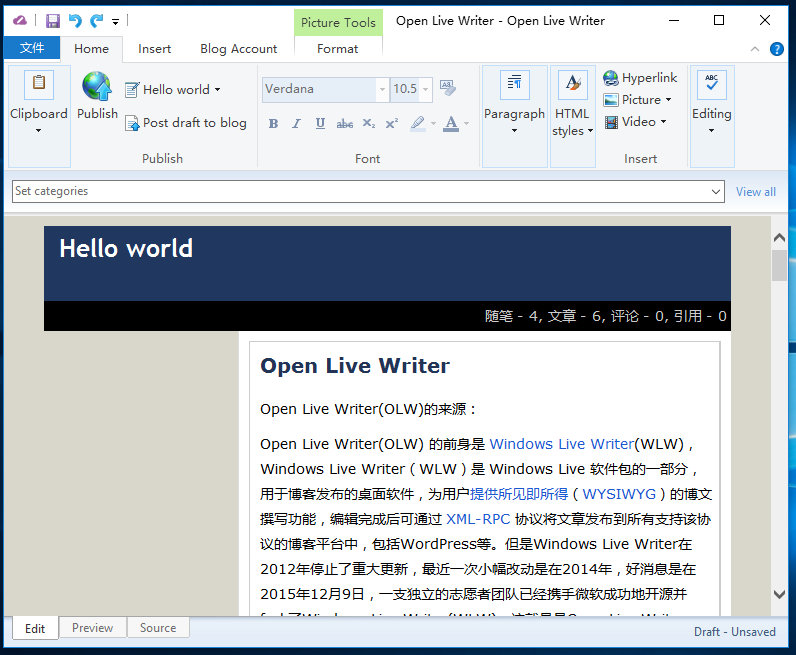Open the Picture Tools Format tab

(338, 49)
